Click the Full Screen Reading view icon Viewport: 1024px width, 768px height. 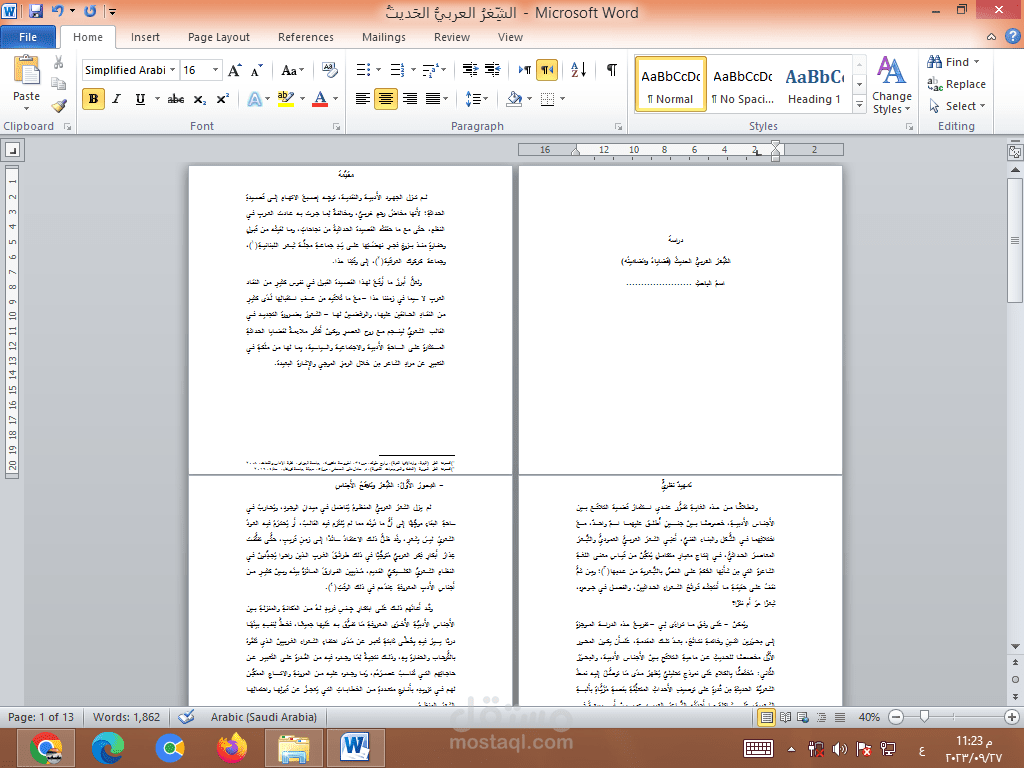coord(785,717)
